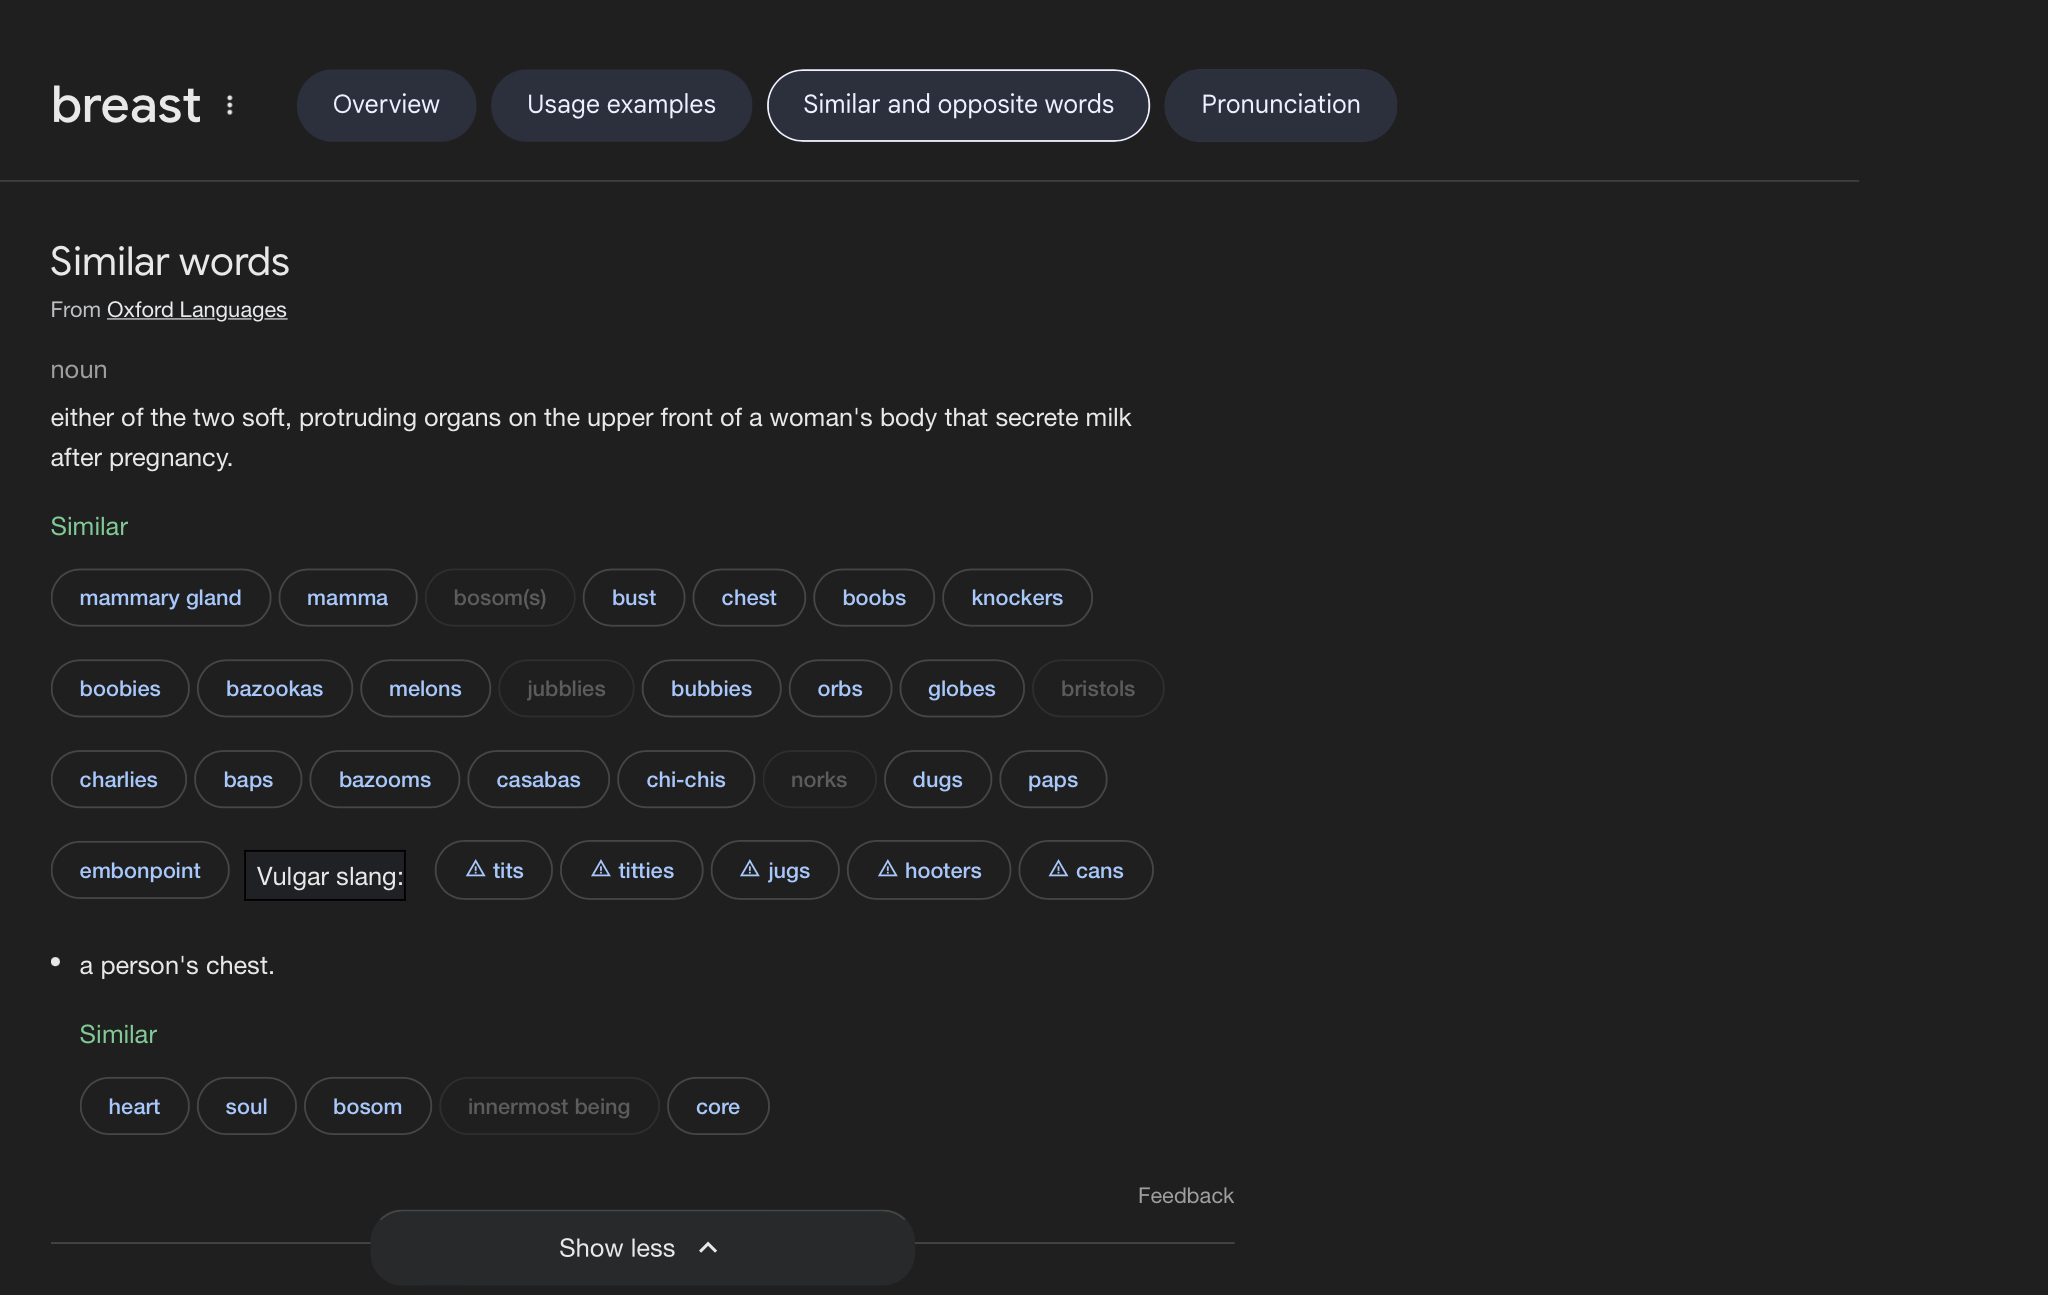Click the heart synonym chip
This screenshot has height=1295, width=2048.
pyautogui.click(x=134, y=1107)
